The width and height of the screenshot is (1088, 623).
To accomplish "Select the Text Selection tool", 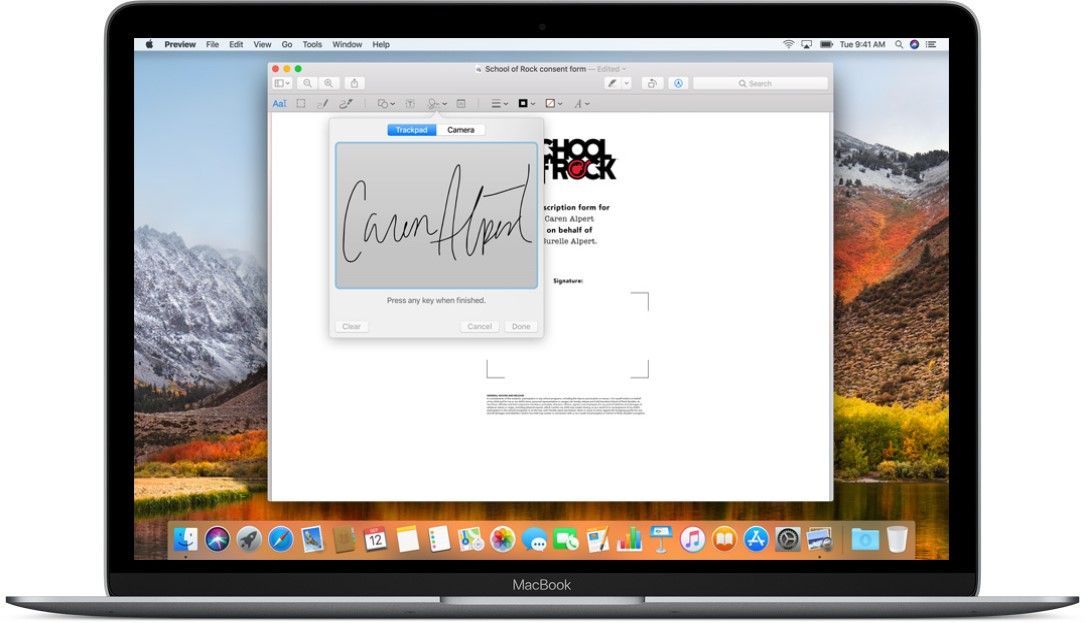I will [279, 103].
